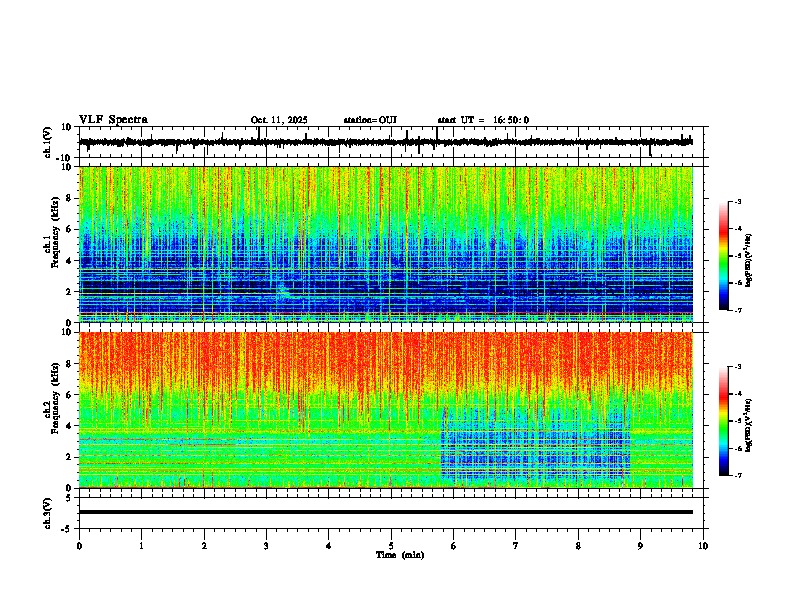Screen dimensions: 792x612
Task: Click the time axis tick label "7"
Action: pyautogui.click(x=516, y=546)
